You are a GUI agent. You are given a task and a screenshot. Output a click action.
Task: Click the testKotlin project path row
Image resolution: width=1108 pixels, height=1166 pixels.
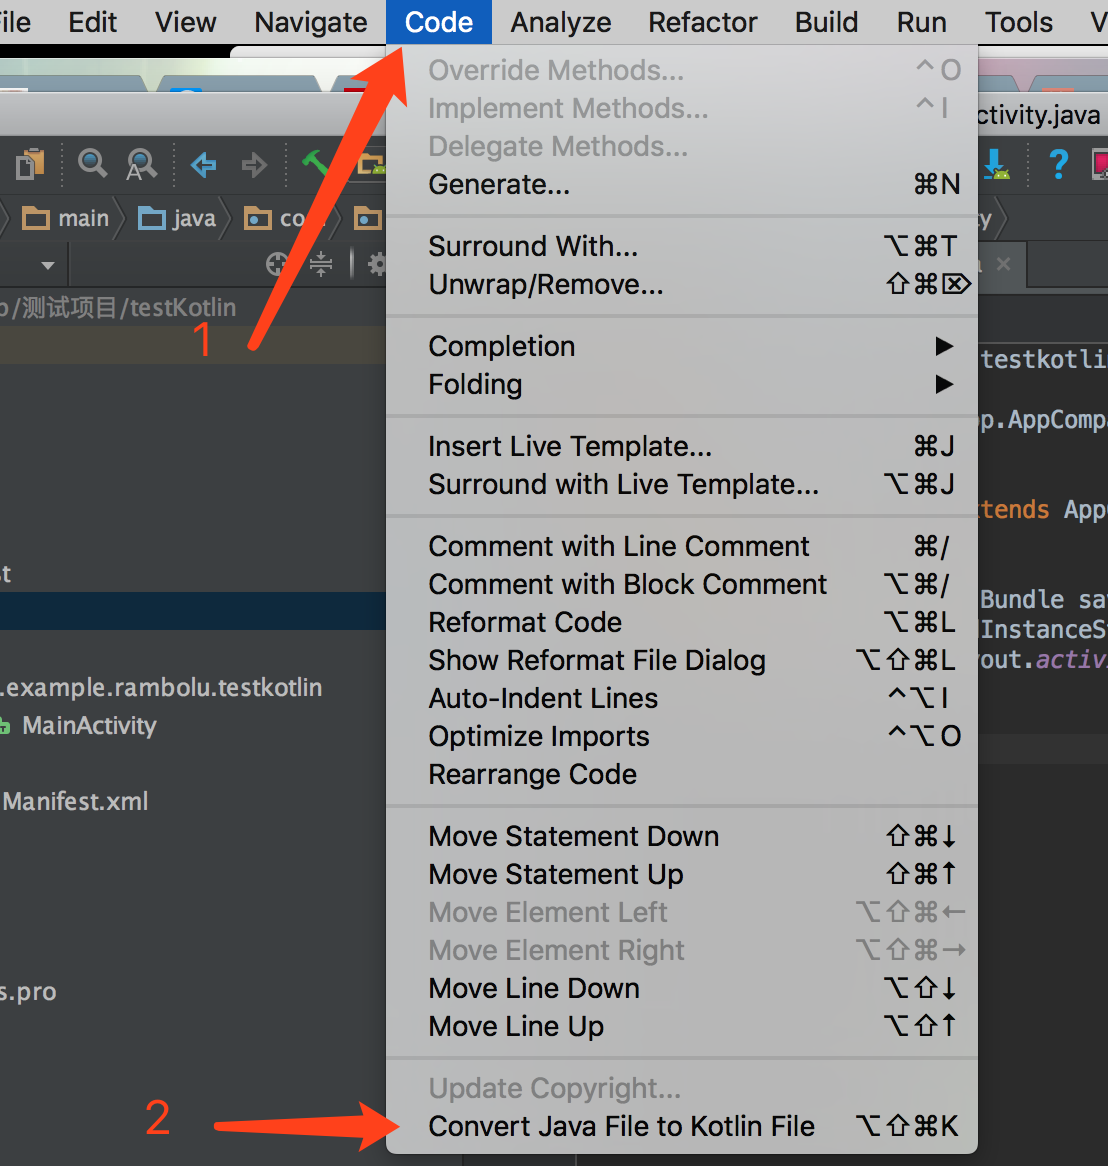coord(117,308)
